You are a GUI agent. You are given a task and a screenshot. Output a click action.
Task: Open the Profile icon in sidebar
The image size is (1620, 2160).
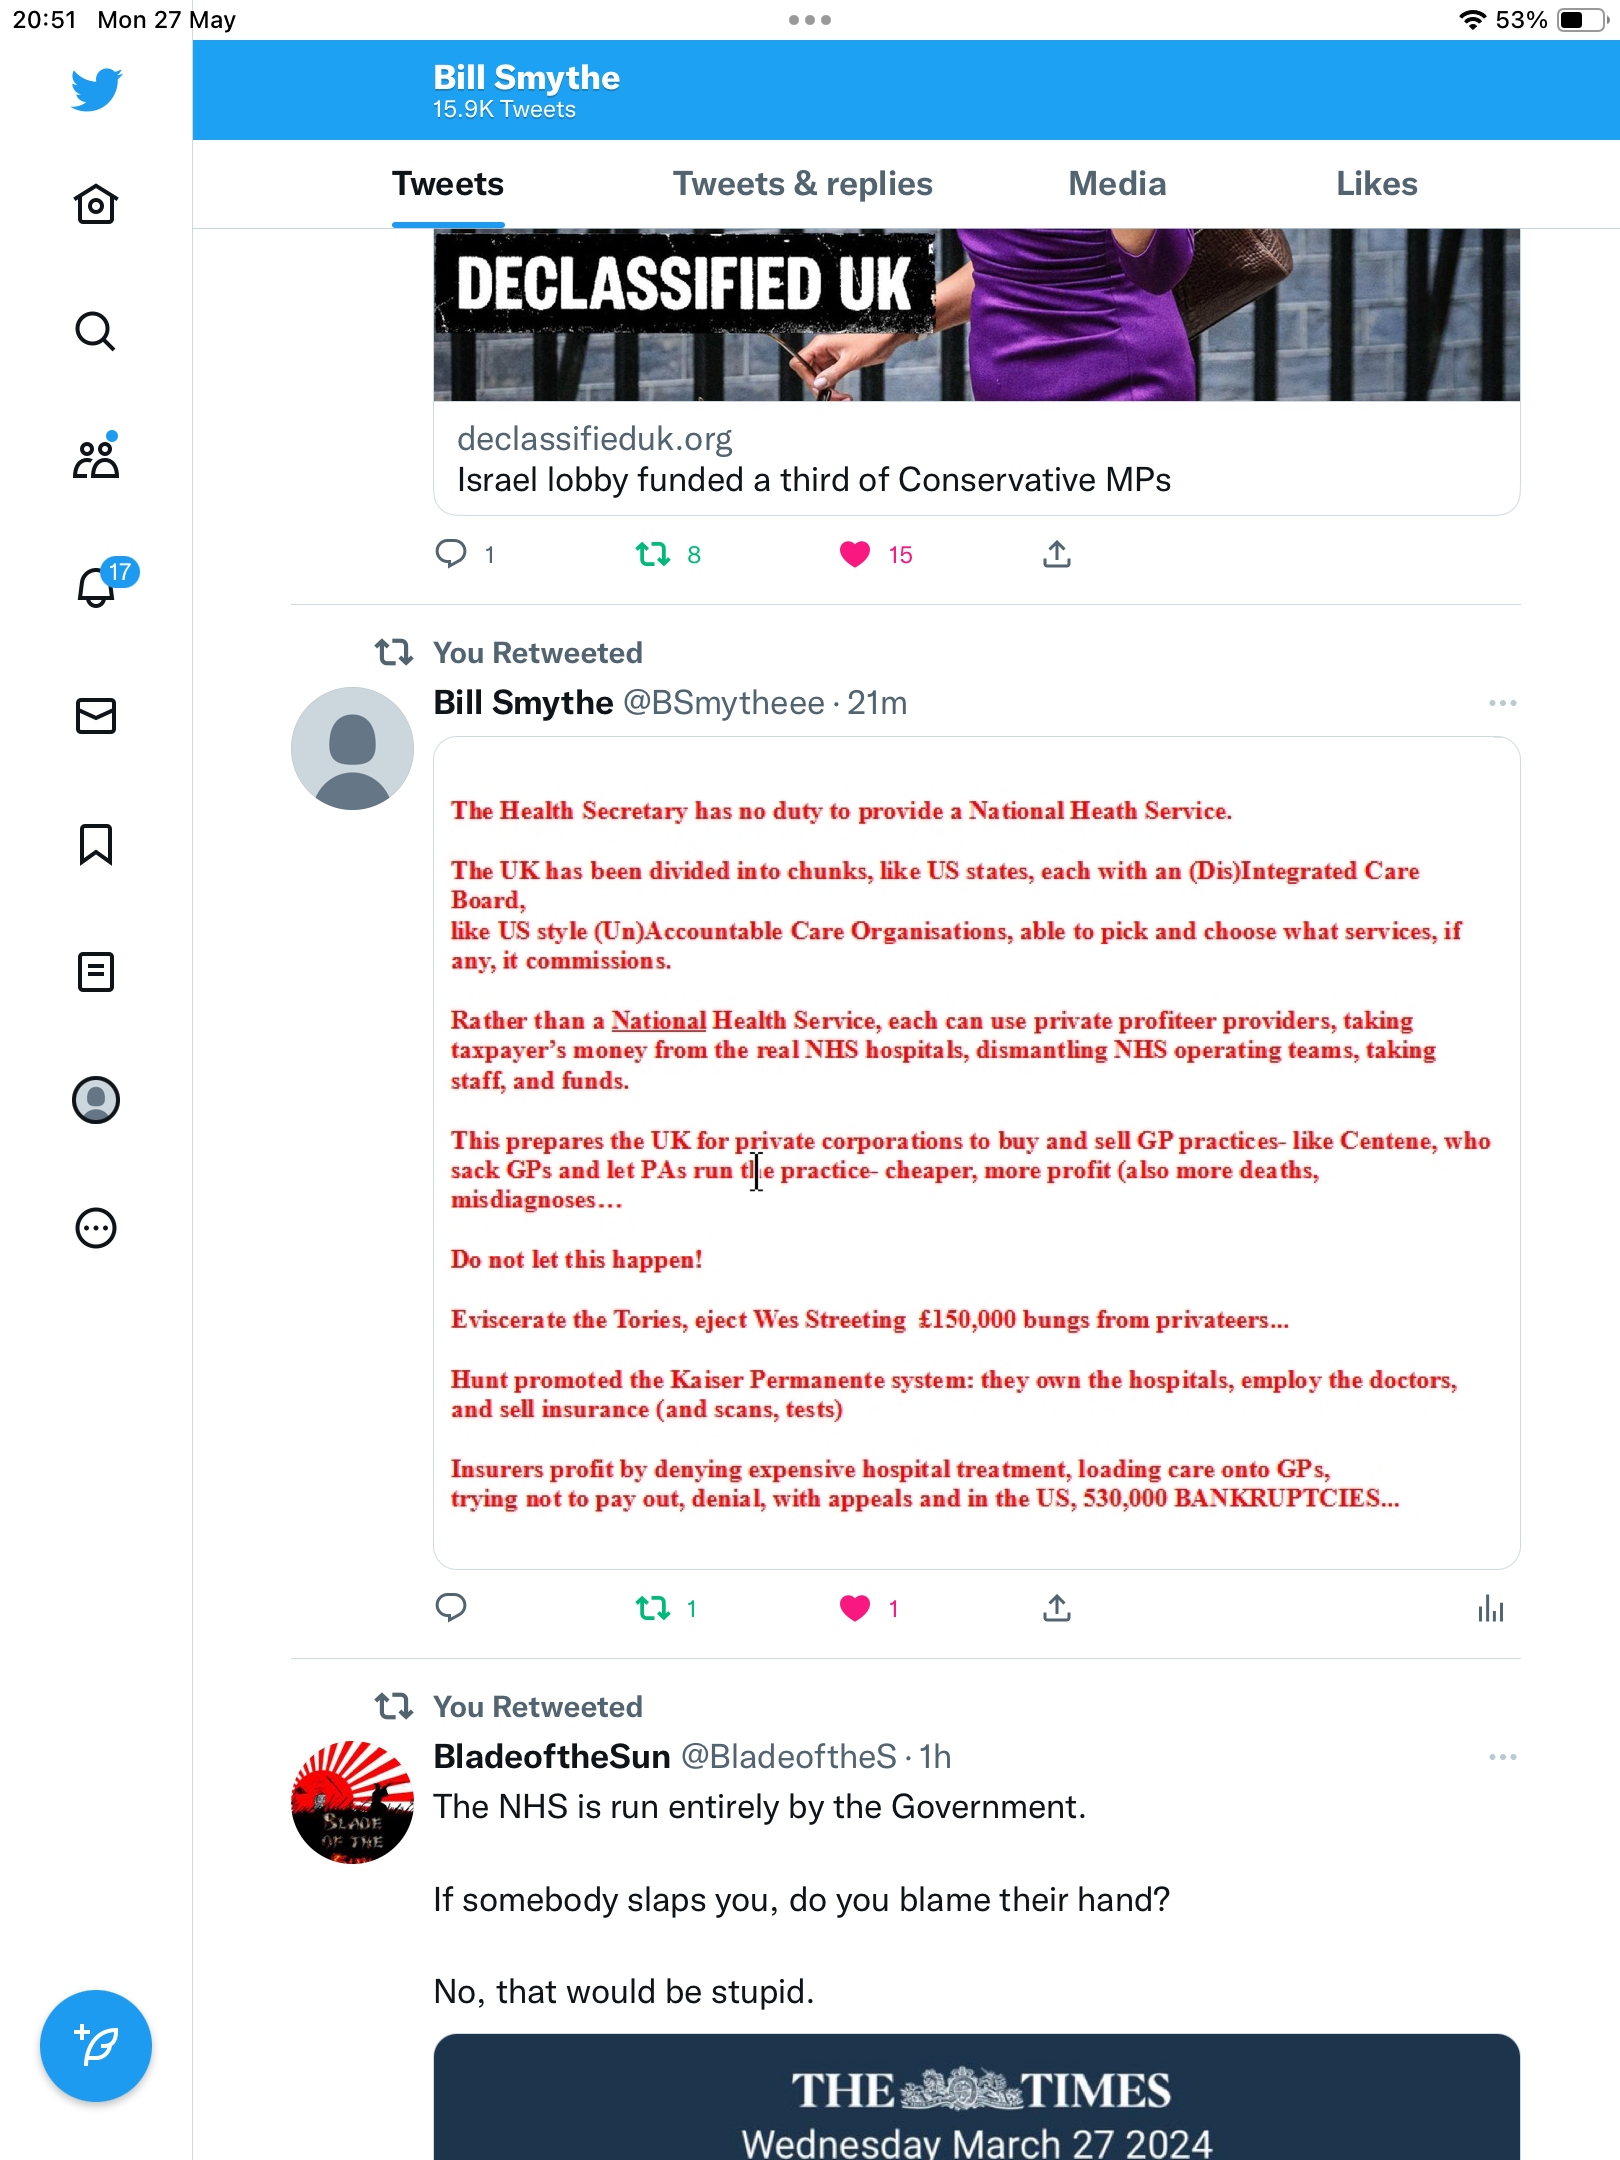tap(96, 1100)
